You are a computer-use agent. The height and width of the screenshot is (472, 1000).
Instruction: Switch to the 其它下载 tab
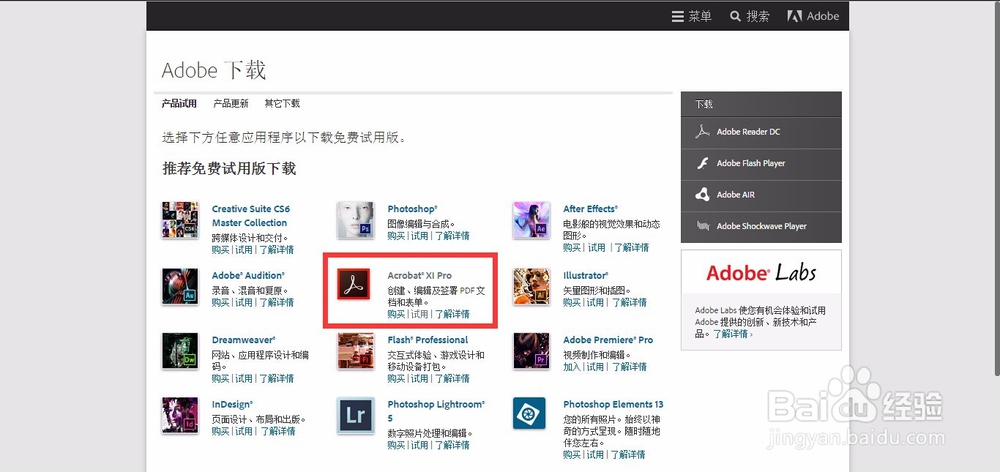[x=282, y=103]
